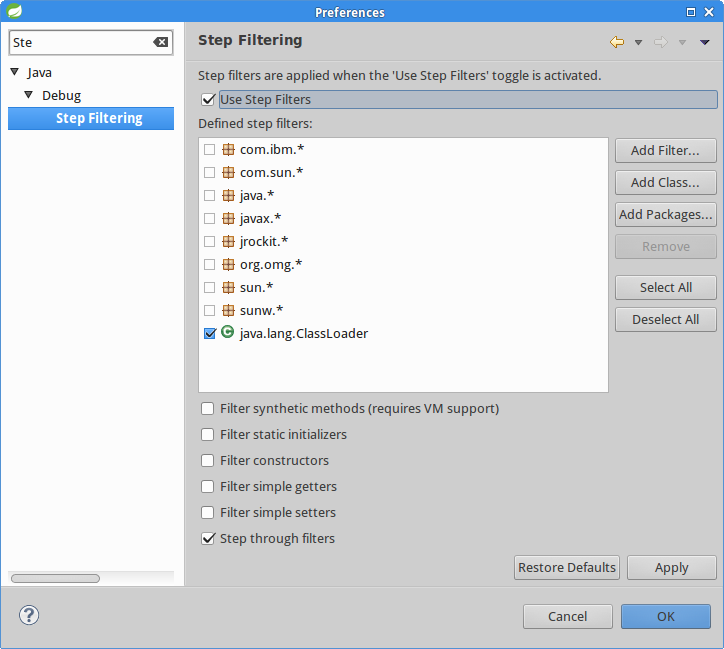Click the help question mark icon
724x649 pixels.
(x=29, y=615)
